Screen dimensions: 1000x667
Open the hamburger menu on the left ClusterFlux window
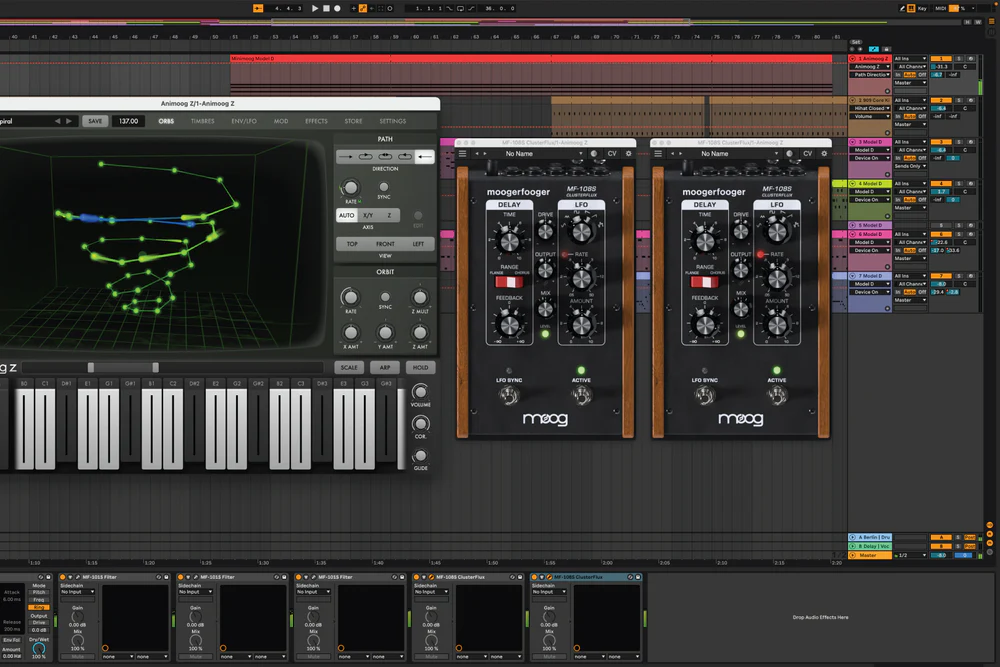(x=462, y=154)
